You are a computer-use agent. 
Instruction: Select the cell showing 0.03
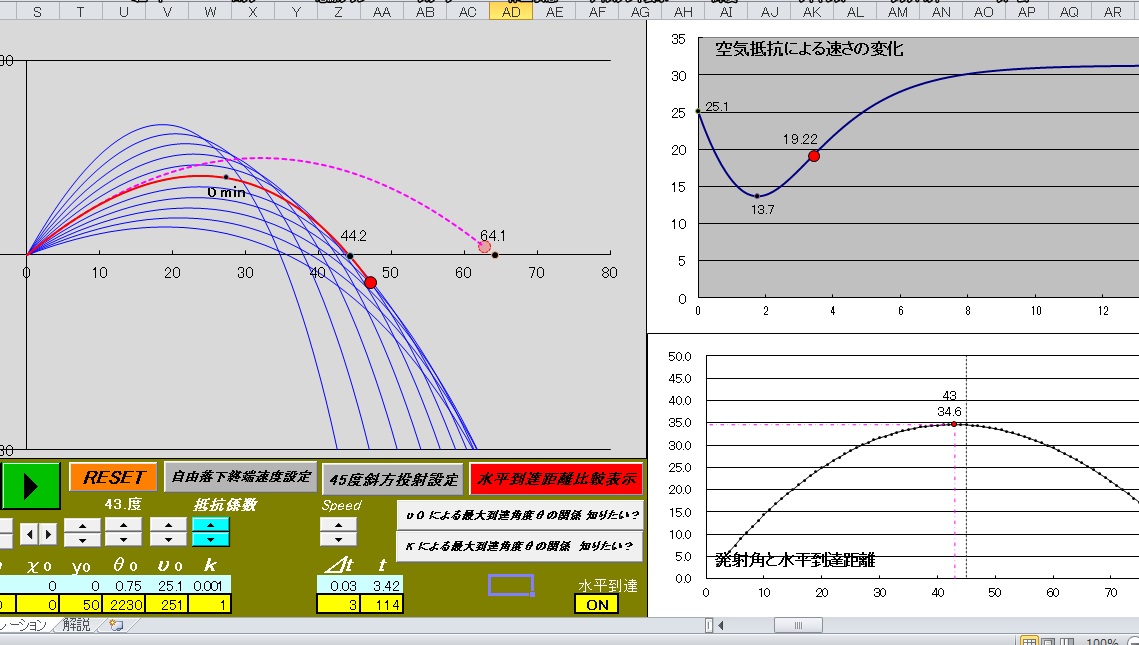click(x=339, y=585)
